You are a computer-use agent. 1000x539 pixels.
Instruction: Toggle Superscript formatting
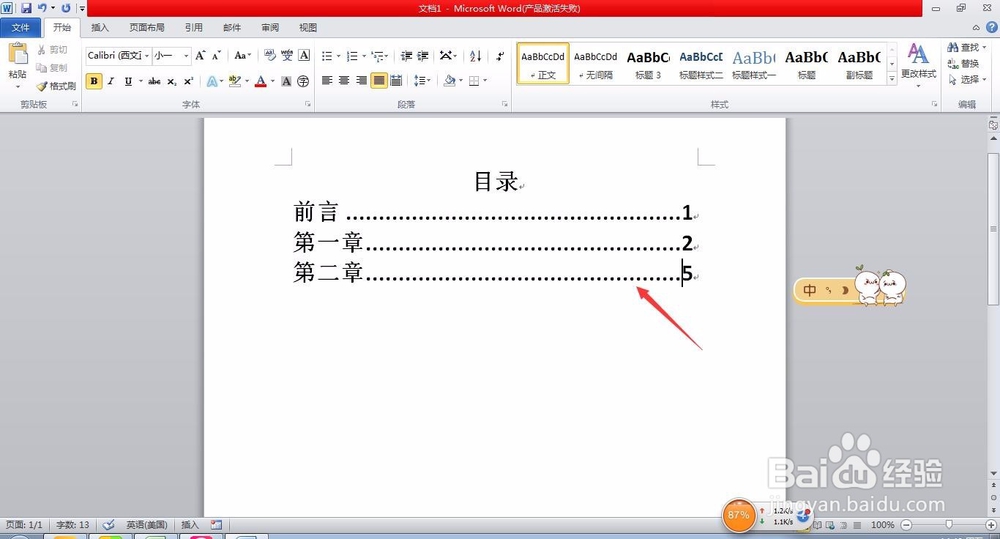188,81
